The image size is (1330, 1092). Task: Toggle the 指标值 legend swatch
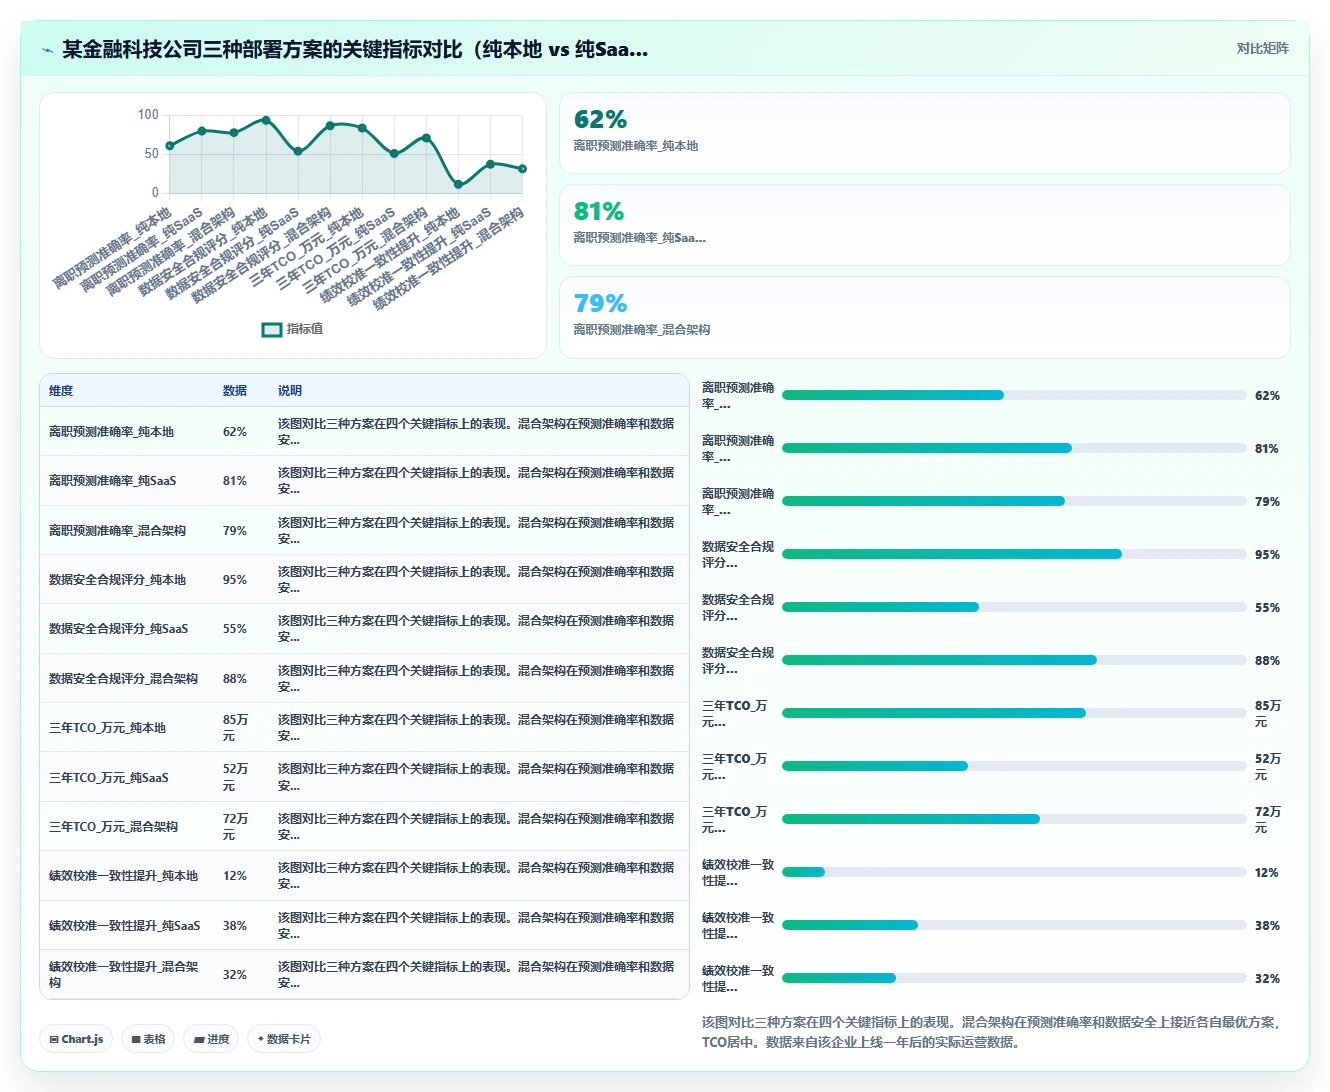272,329
